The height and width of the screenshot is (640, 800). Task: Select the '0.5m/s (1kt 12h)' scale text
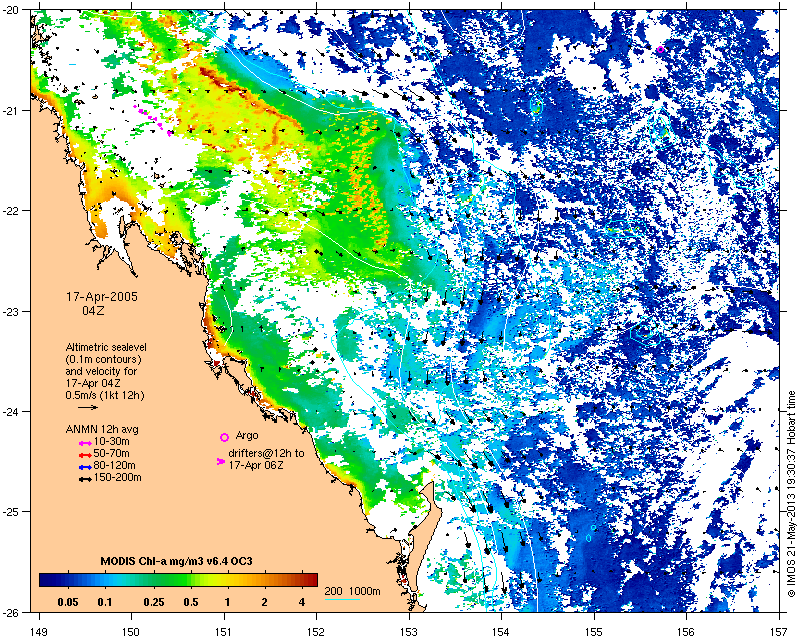point(105,395)
